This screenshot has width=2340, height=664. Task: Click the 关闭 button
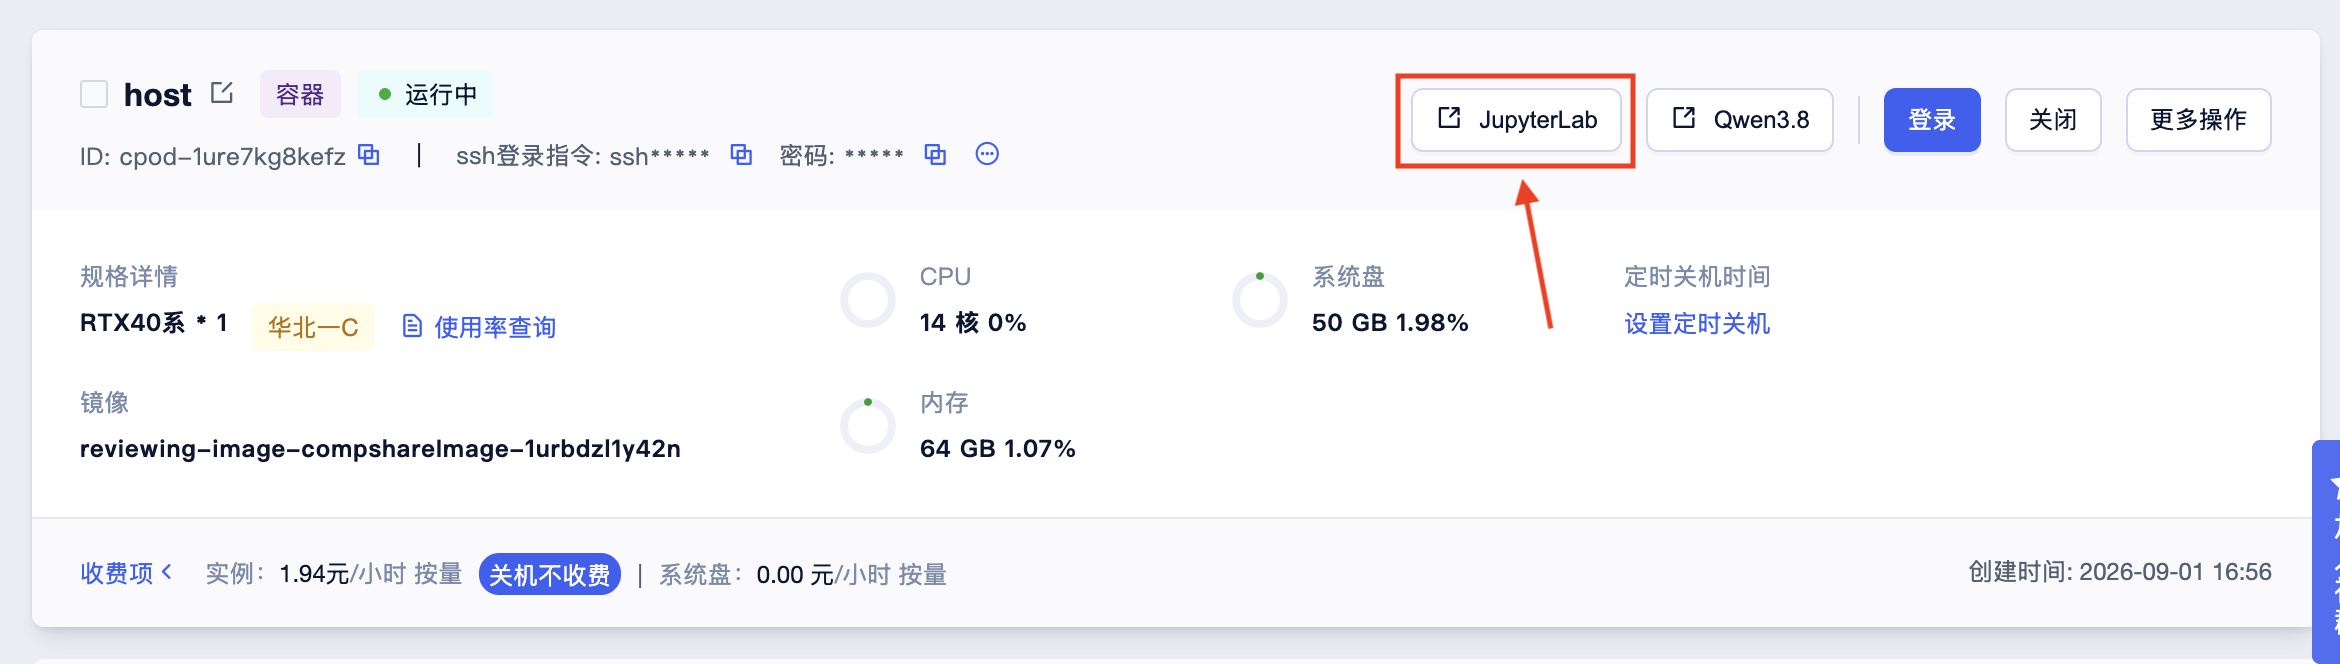(x=2053, y=120)
